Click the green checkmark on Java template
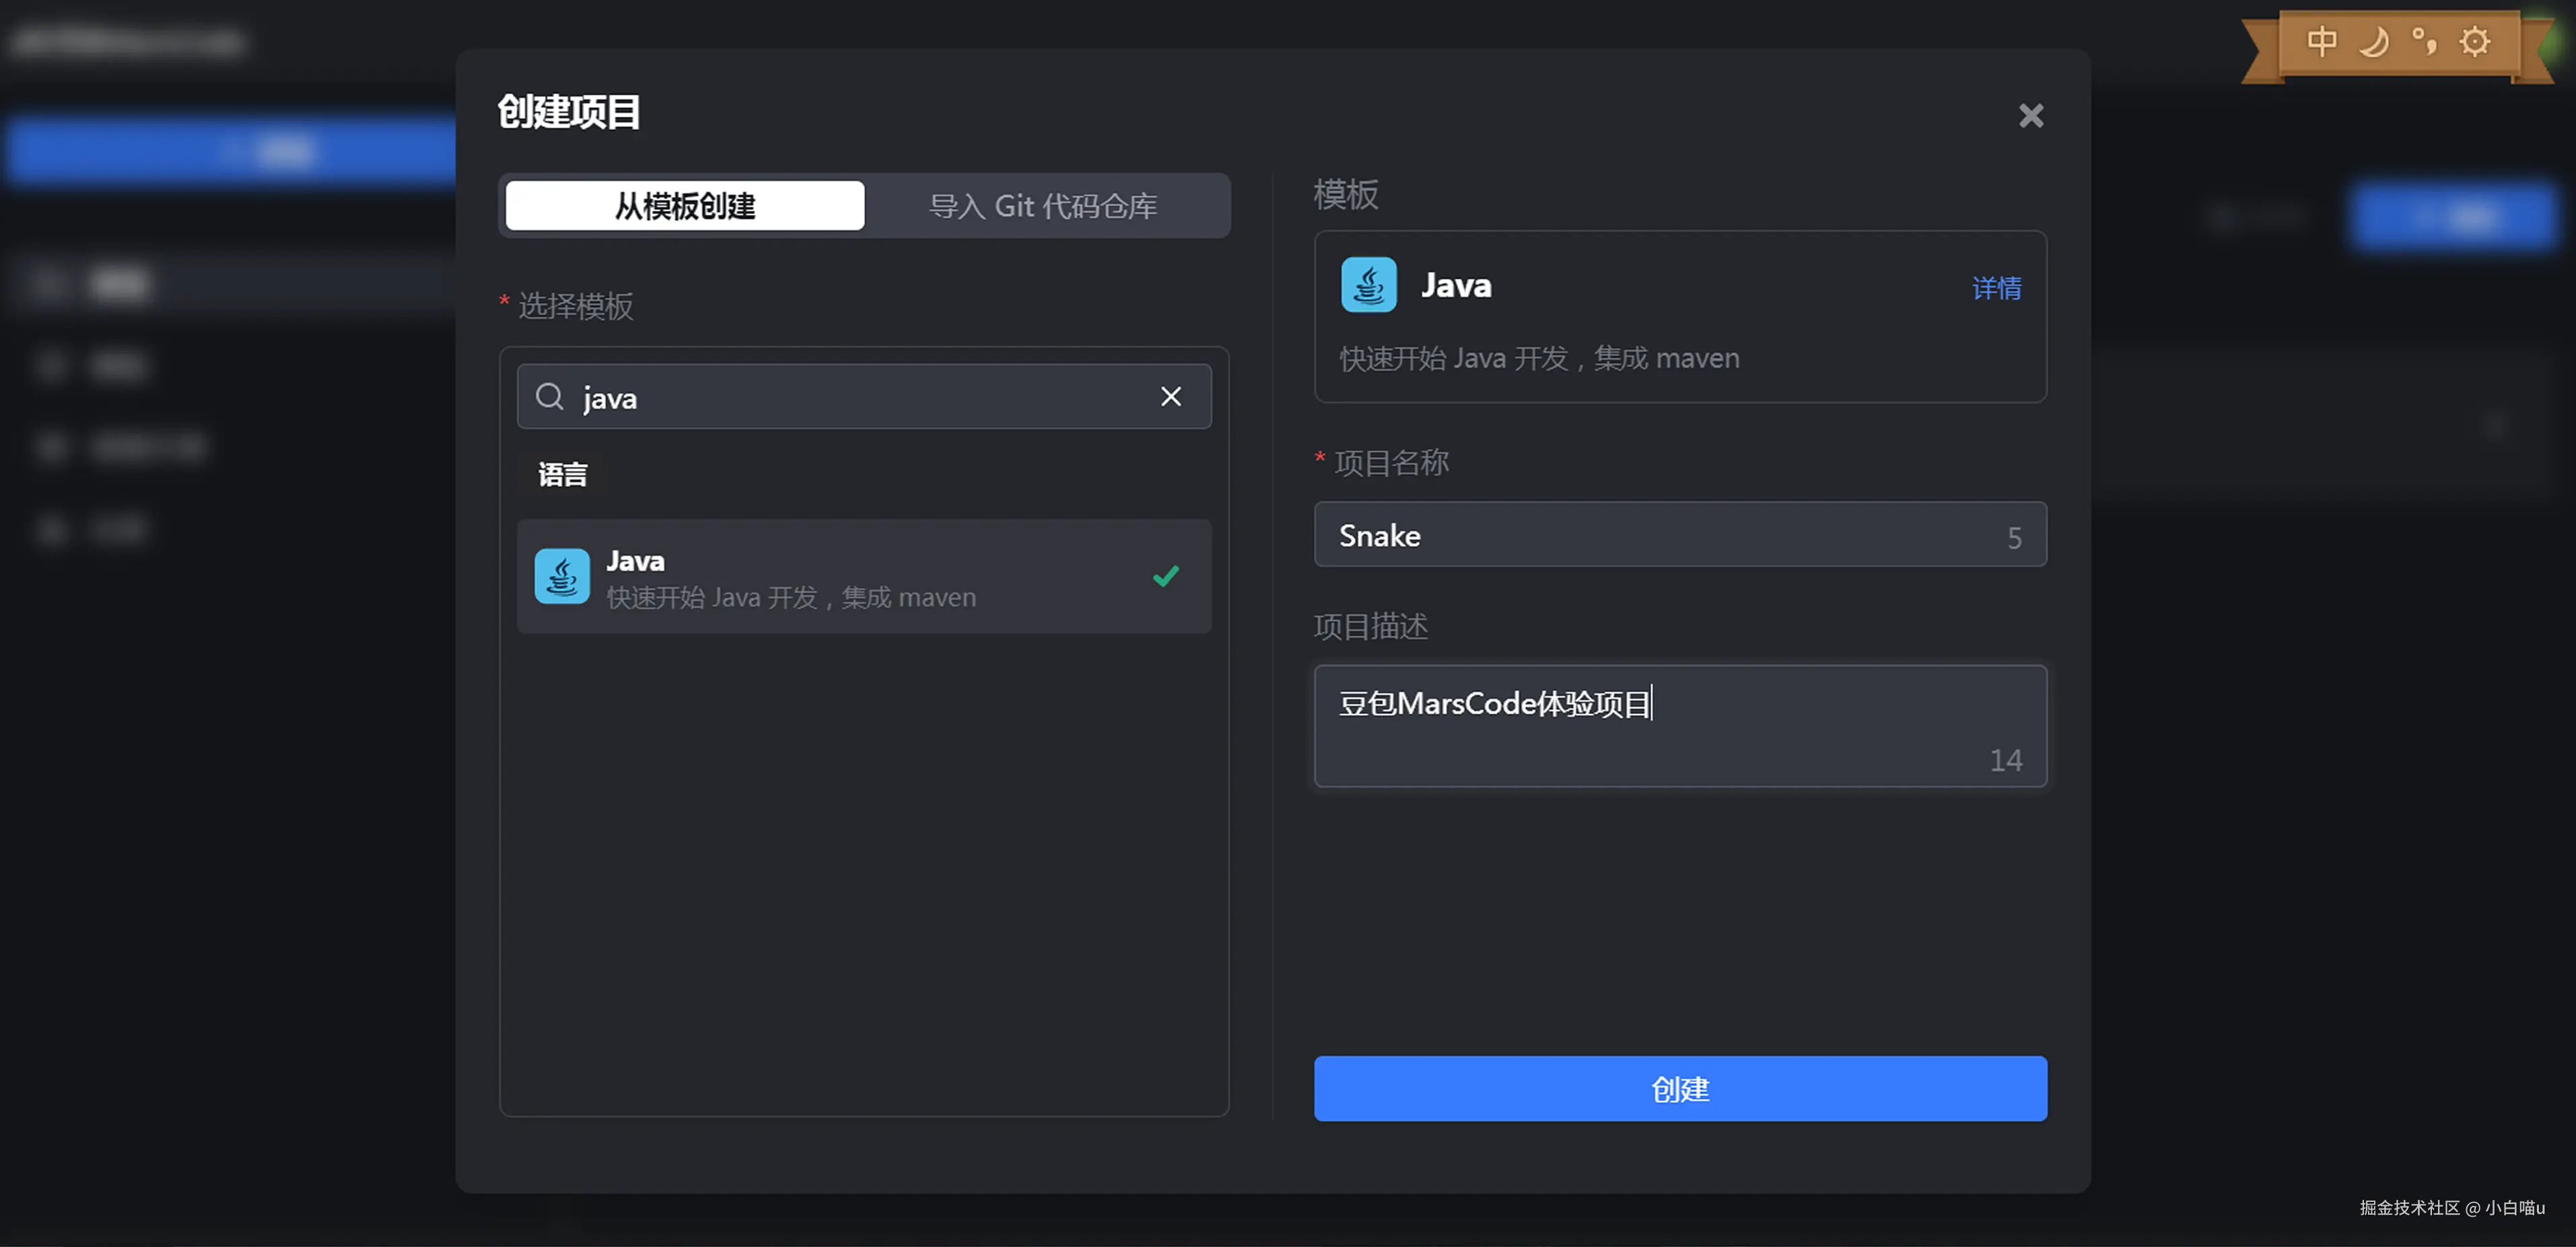This screenshot has height=1247, width=2576. [1165, 577]
